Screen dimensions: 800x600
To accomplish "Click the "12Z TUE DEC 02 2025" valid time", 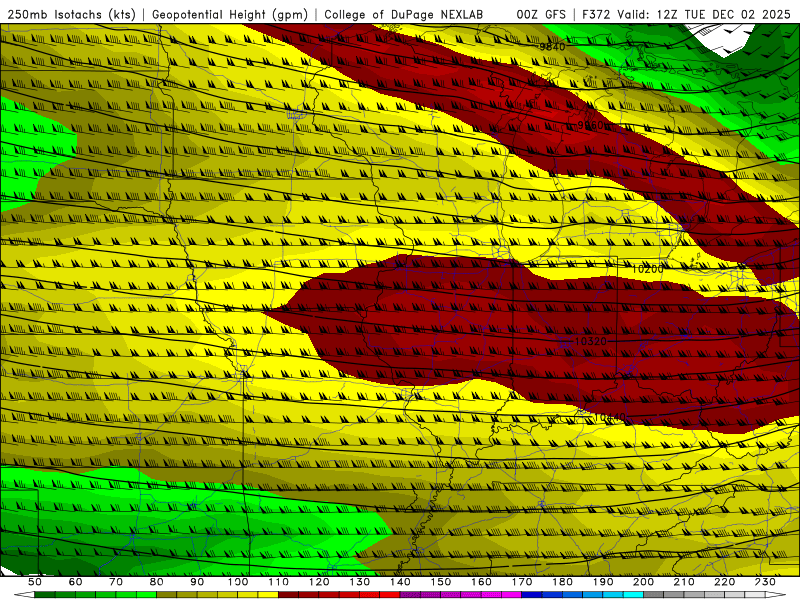I will 723,14.
